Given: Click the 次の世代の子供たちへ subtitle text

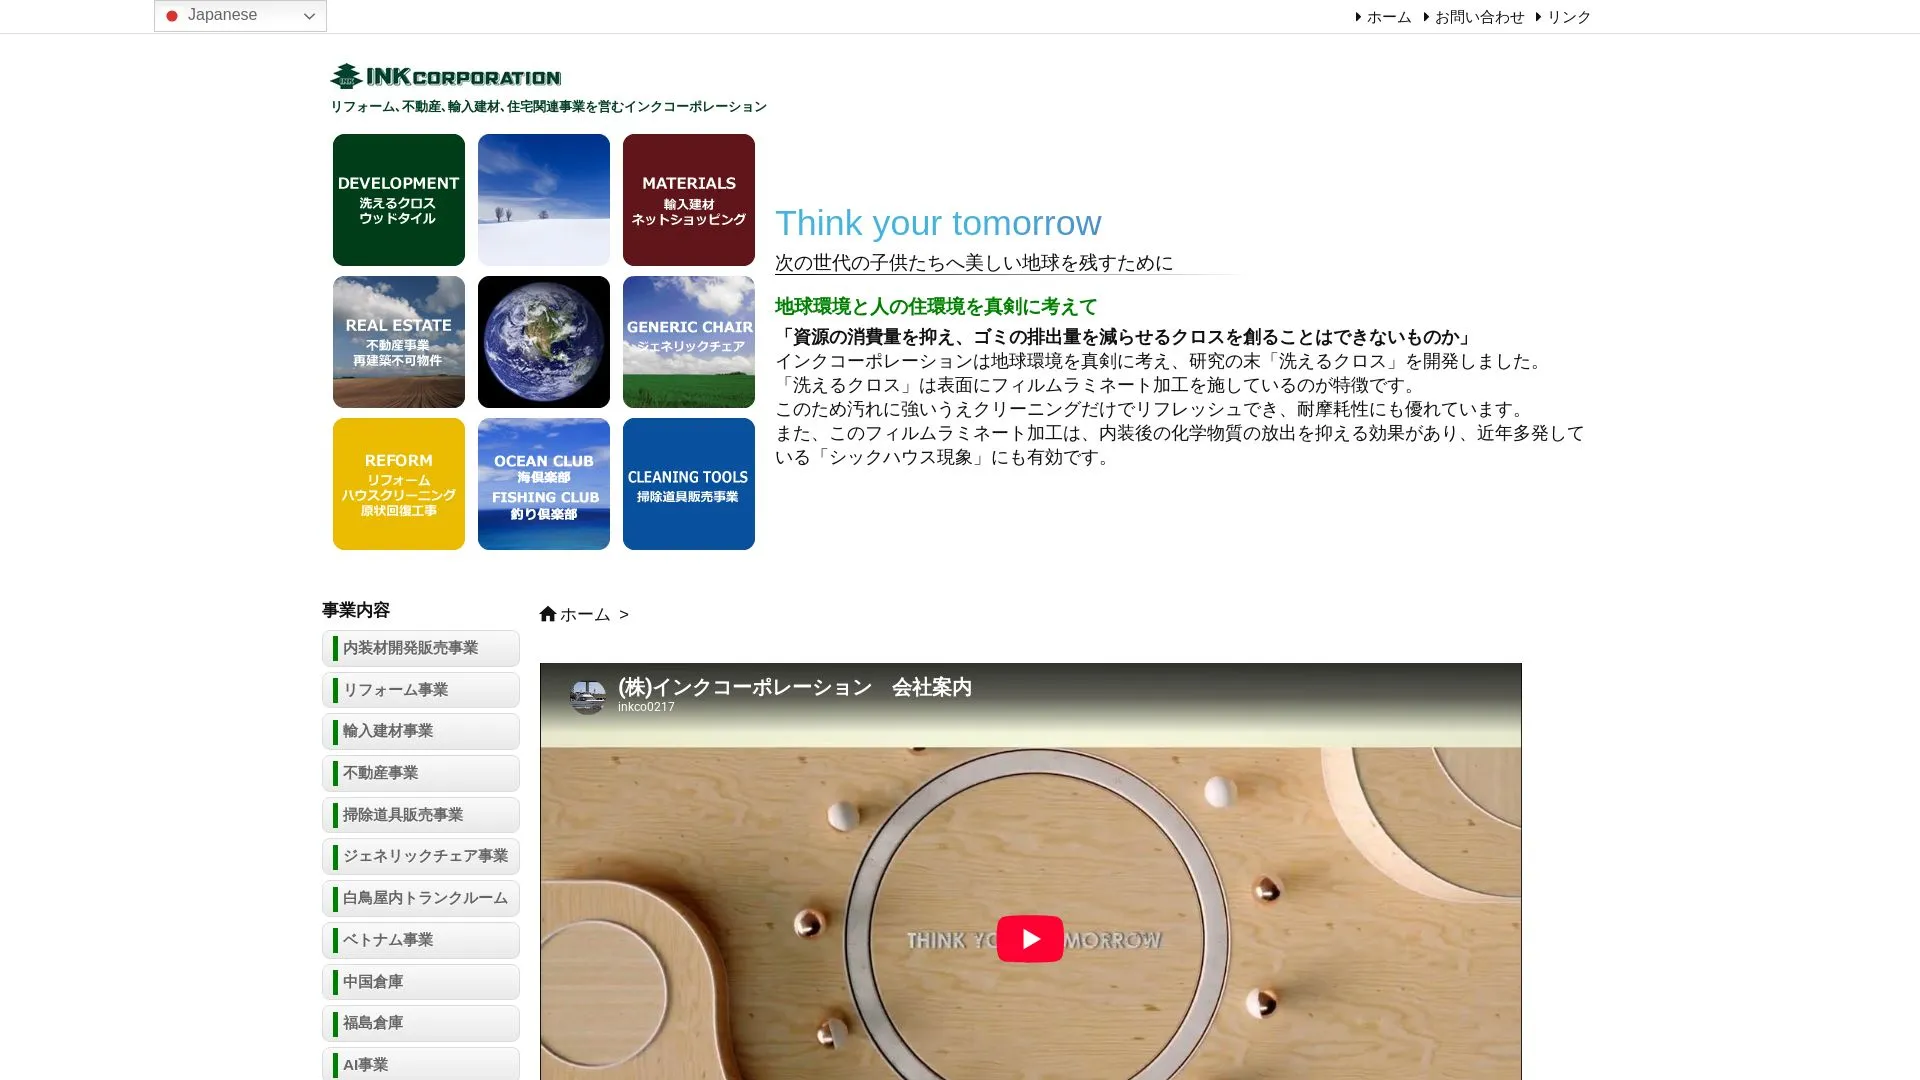Looking at the screenshot, I should click(974, 263).
